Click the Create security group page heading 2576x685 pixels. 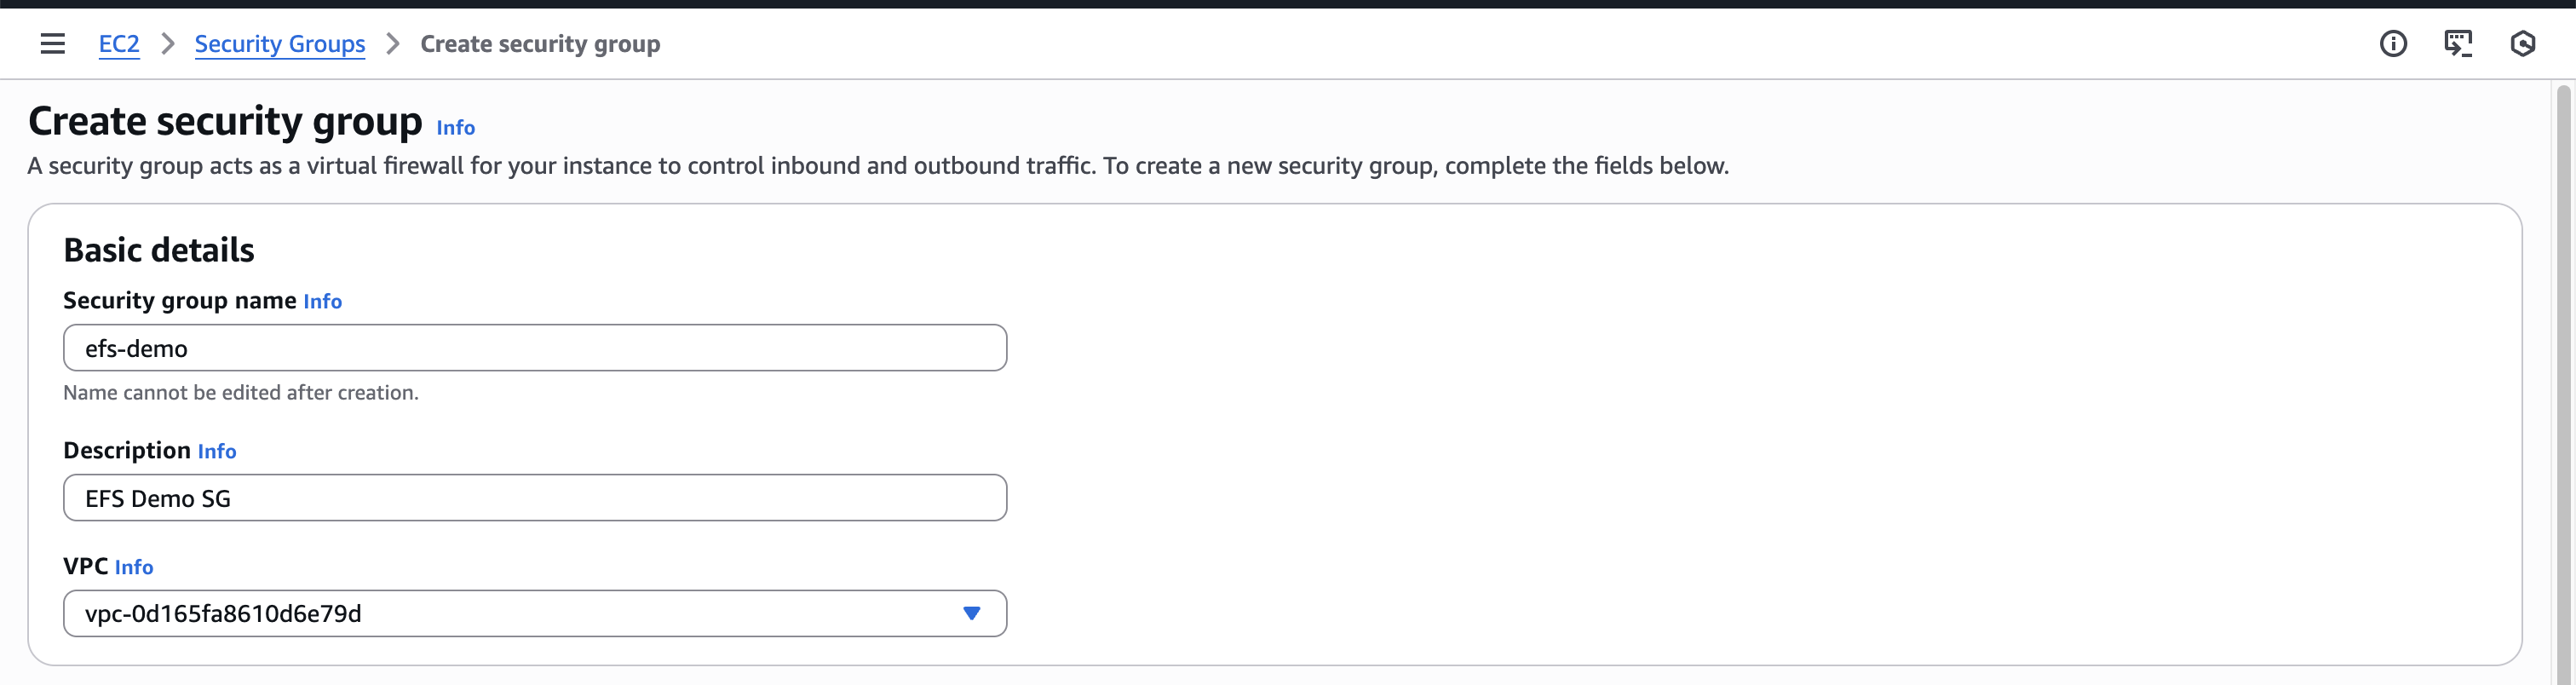pyautogui.click(x=225, y=122)
